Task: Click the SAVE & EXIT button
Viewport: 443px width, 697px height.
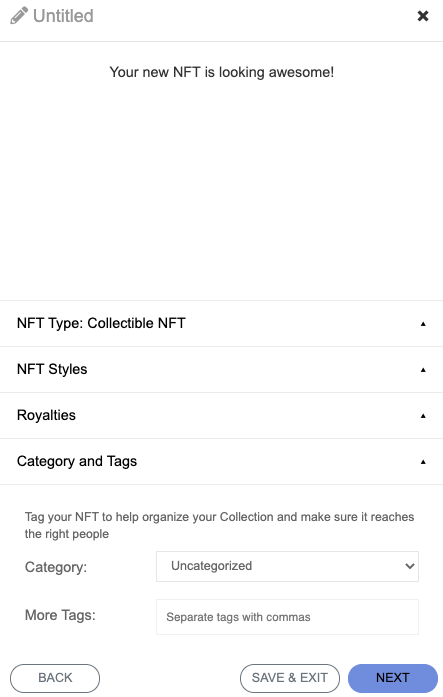Action: click(x=290, y=678)
